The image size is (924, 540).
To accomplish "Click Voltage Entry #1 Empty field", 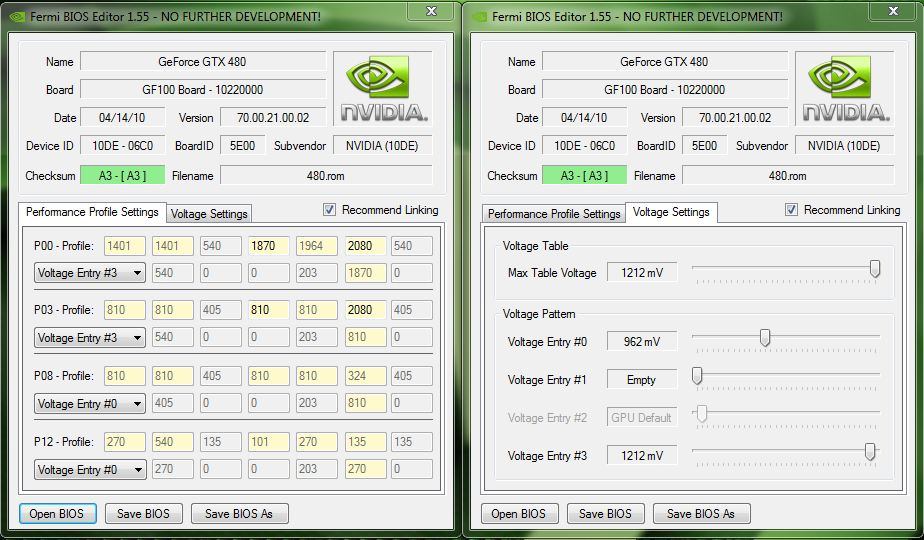I will [x=642, y=380].
